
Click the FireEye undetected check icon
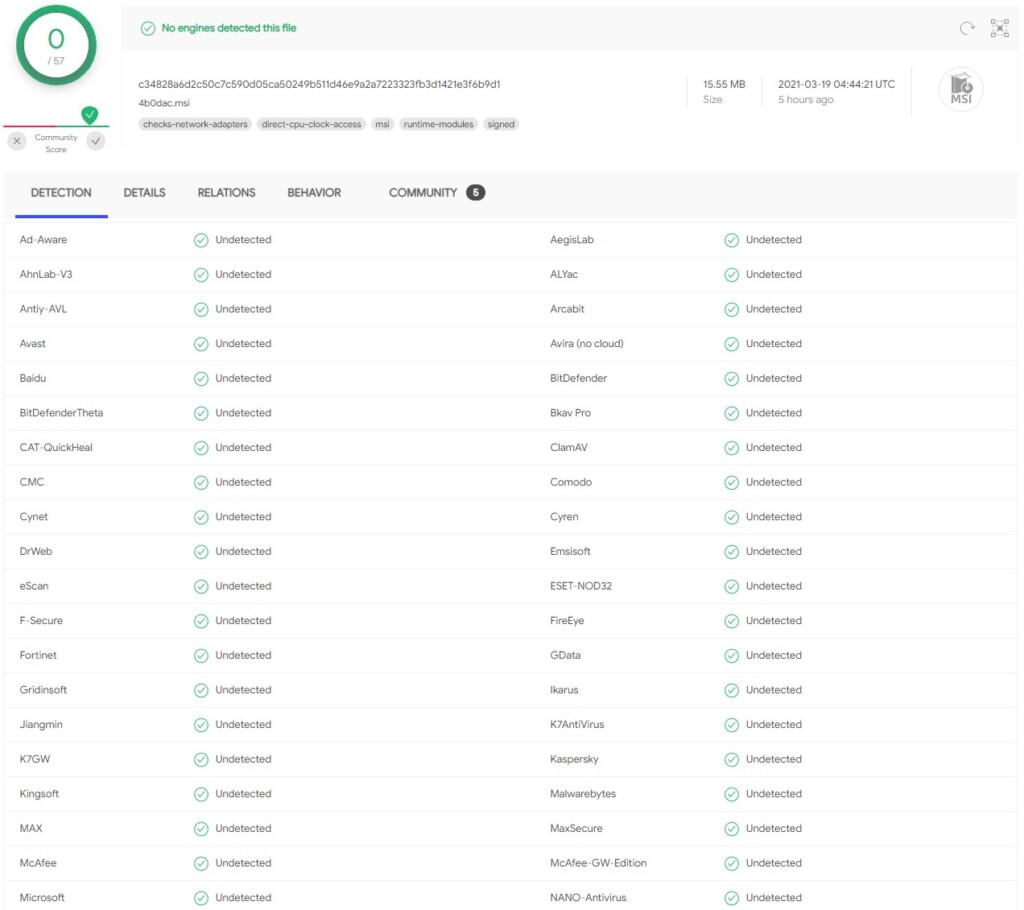pyautogui.click(x=731, y=621)
